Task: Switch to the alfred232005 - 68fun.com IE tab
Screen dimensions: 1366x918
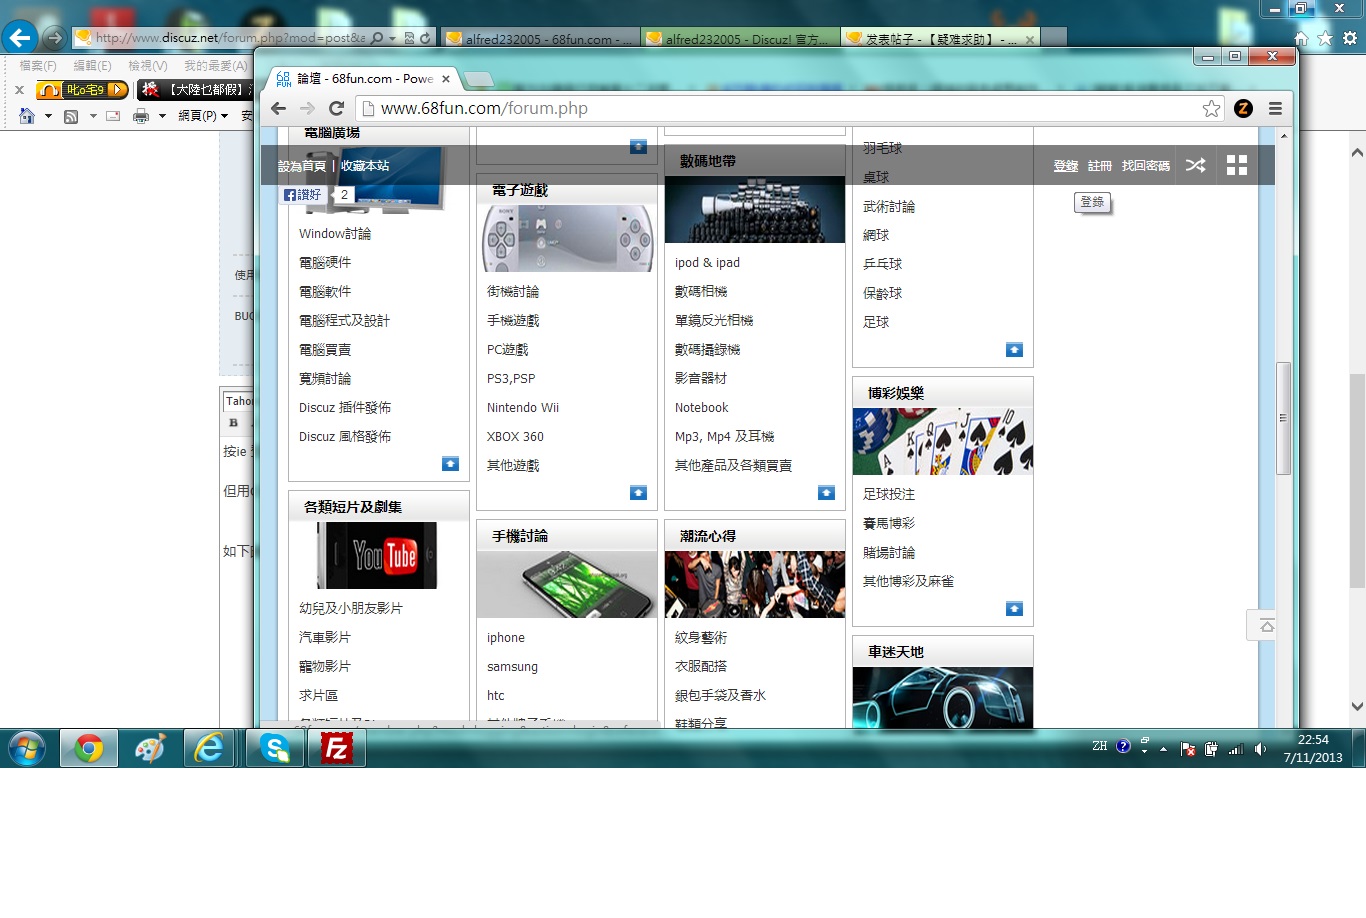Action: pyautogui.click(x=540, y=38)
